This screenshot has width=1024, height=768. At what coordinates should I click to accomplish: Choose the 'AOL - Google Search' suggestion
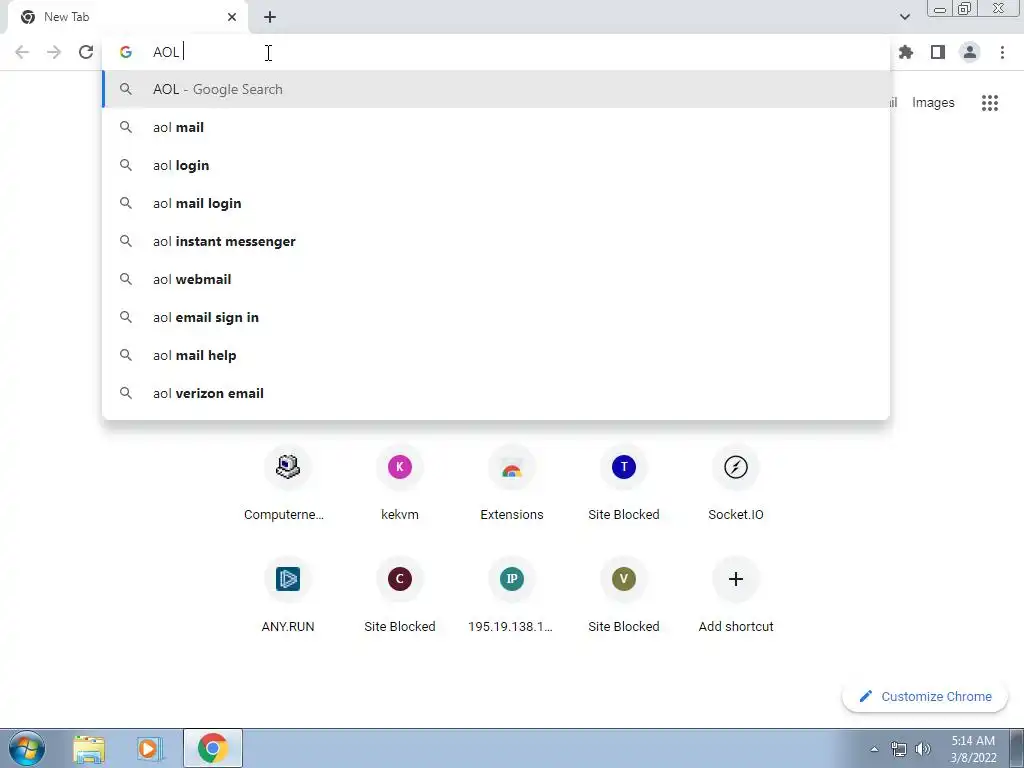(x=496, y=89)
